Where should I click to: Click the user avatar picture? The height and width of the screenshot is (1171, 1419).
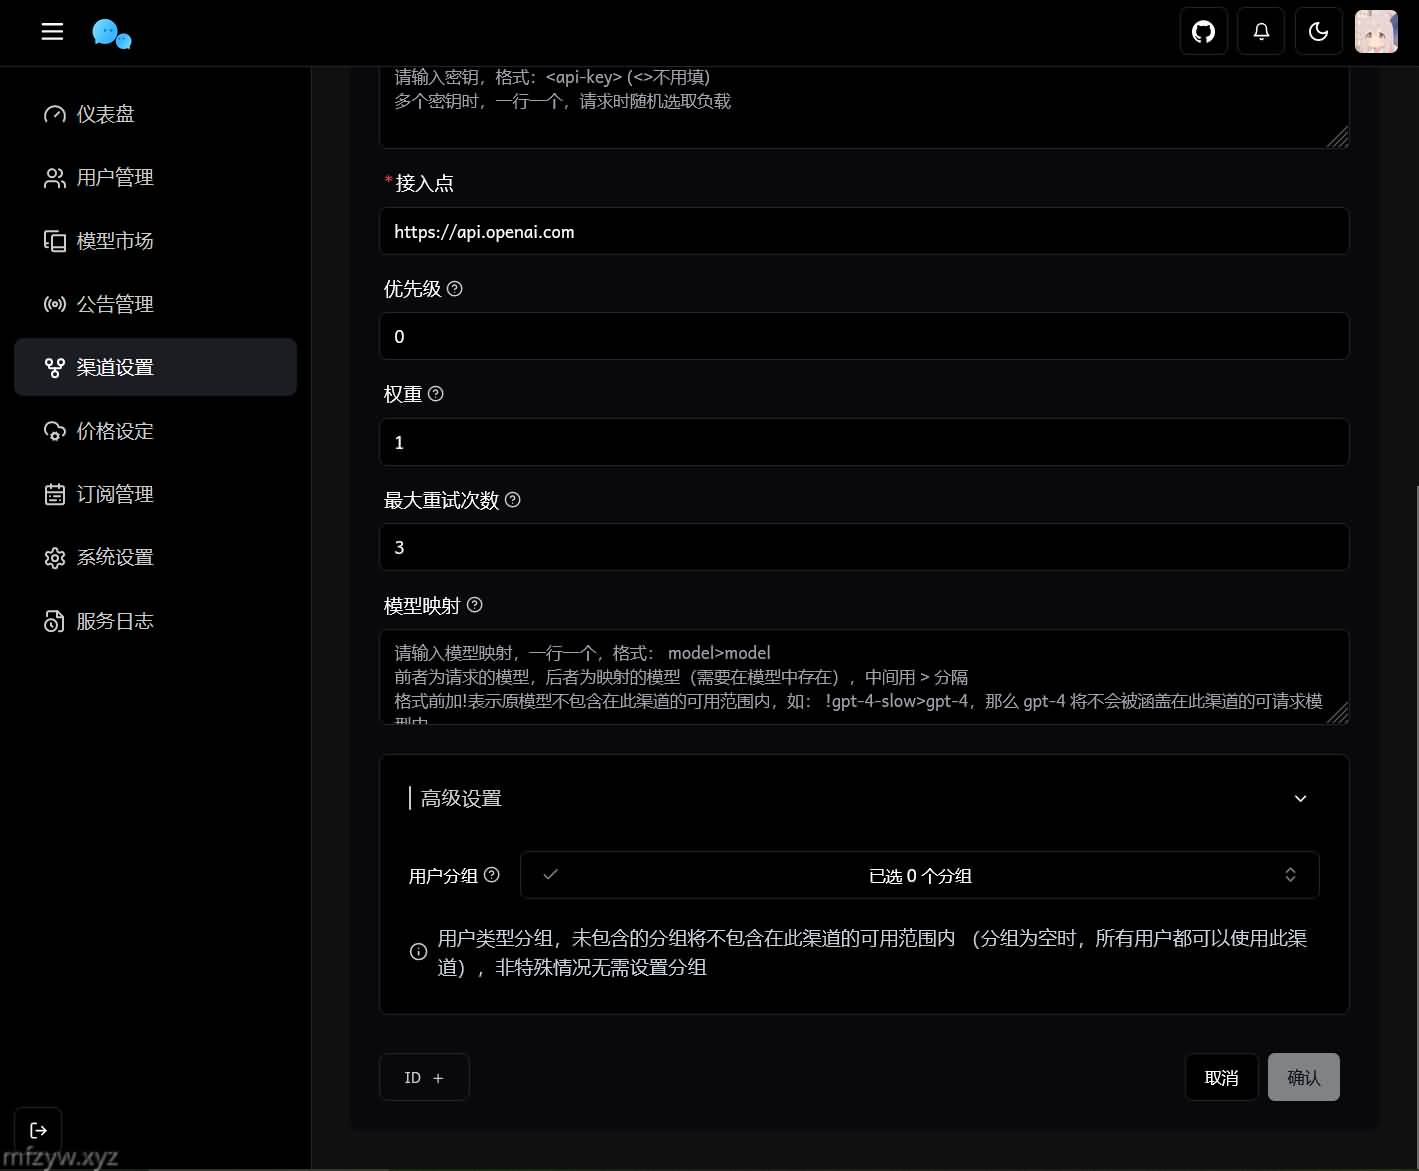(x=1375, y=32)
